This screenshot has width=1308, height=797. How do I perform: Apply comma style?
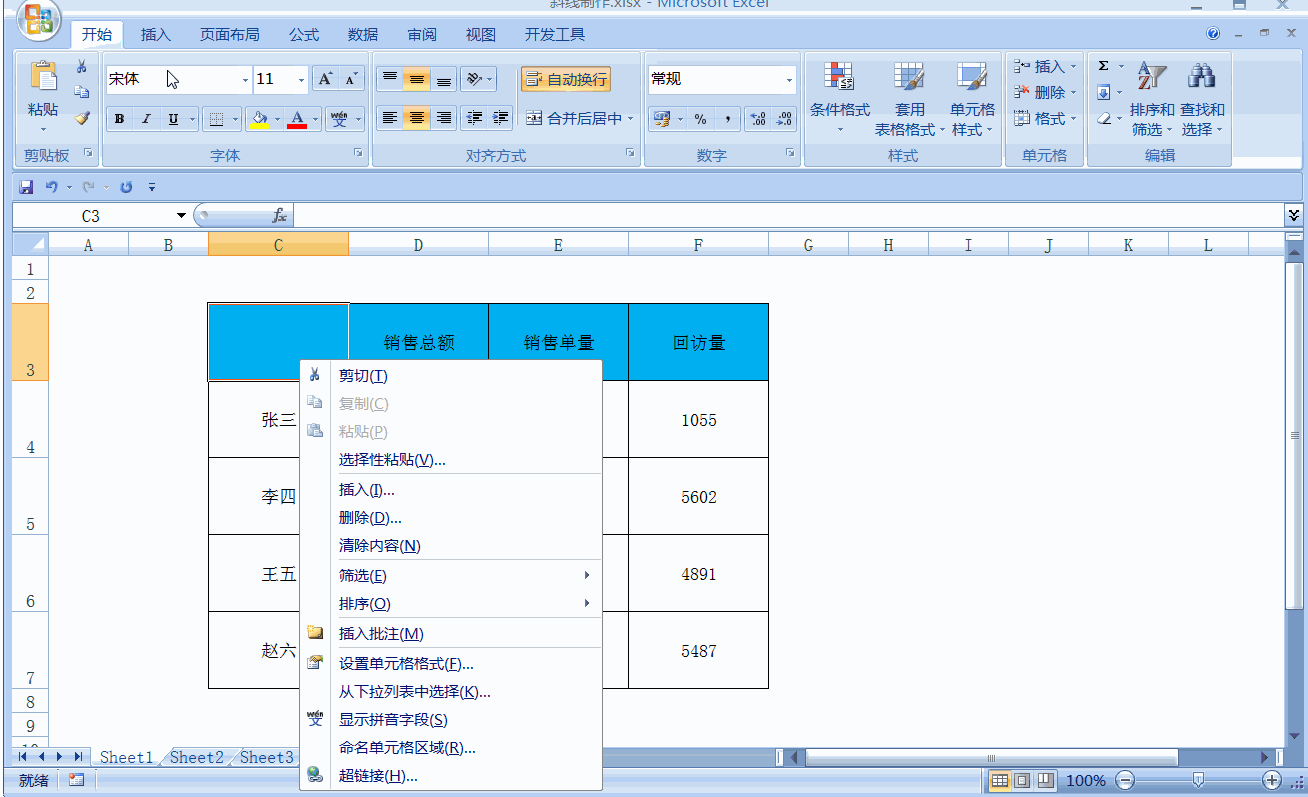(727, 119)
